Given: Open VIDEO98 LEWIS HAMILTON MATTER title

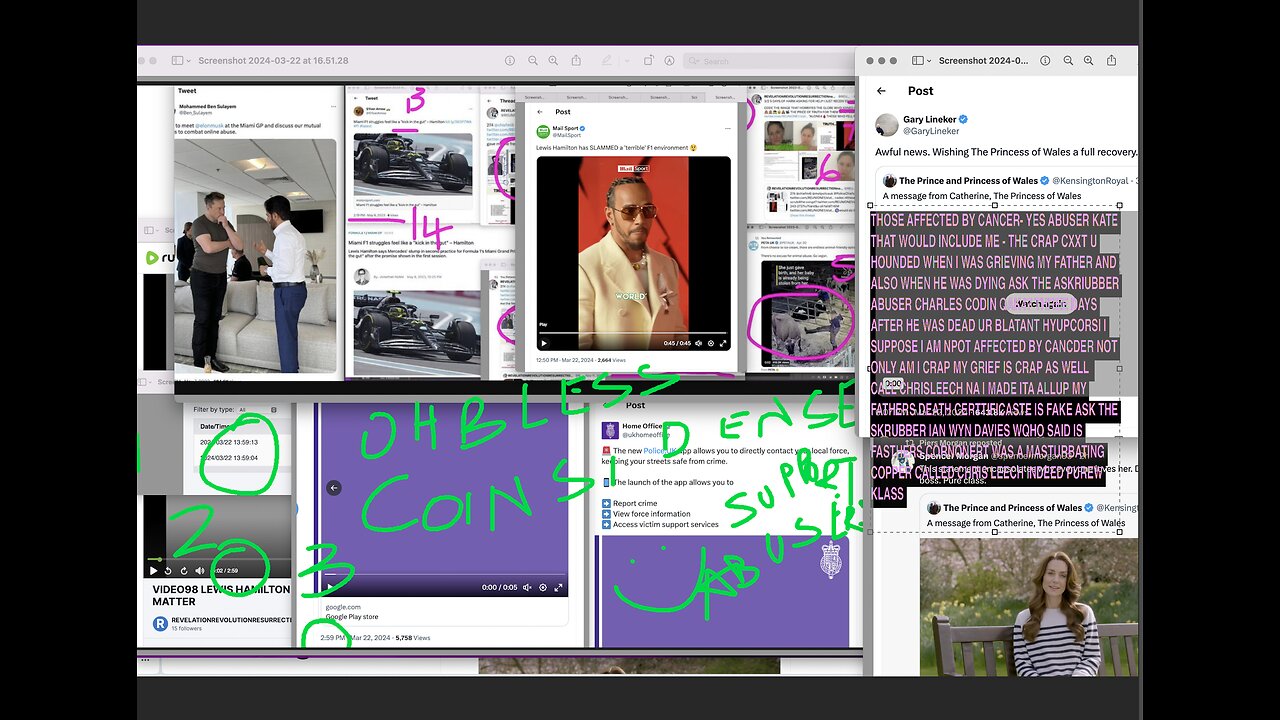Looking at the screenshot, I should [x=221, y=595].
